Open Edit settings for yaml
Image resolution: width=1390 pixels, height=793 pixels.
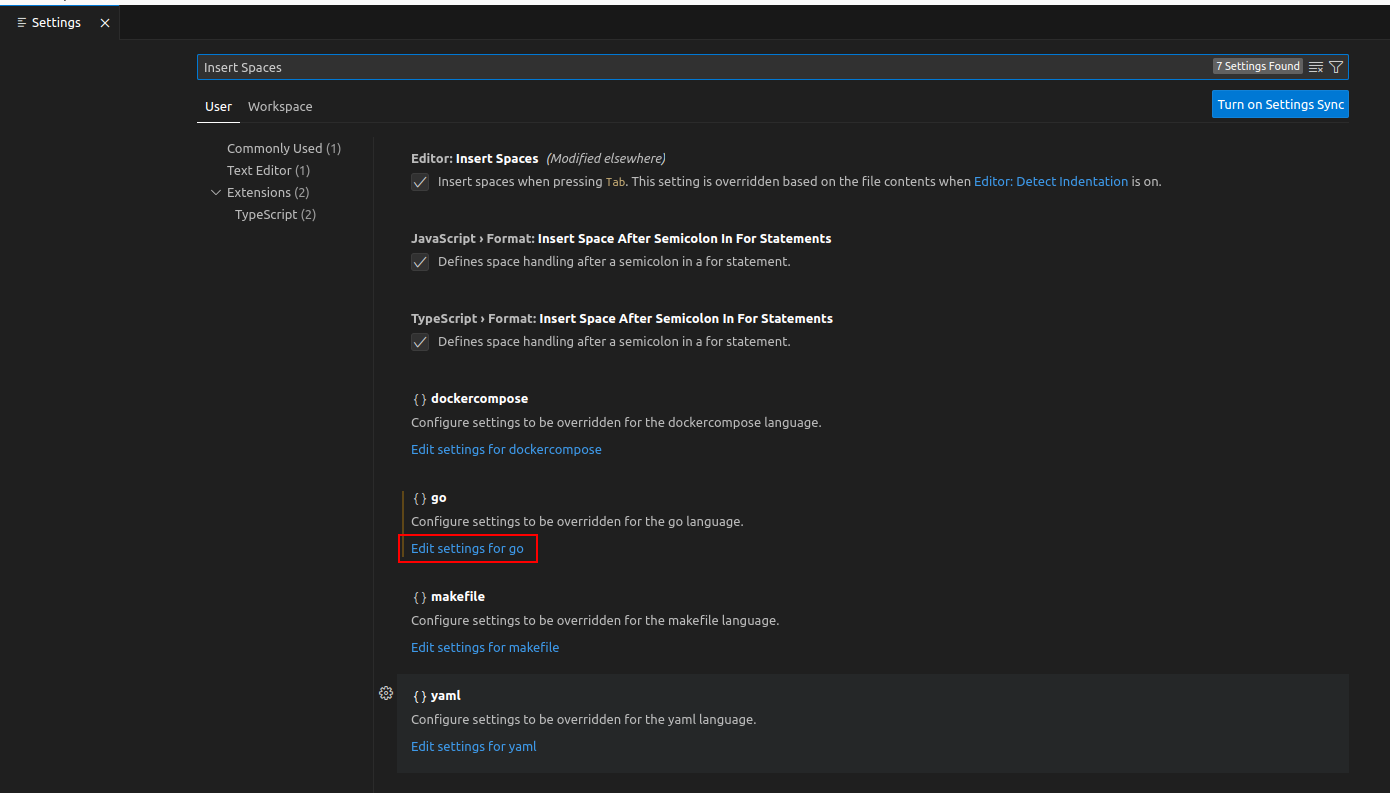tap(474, 746)
